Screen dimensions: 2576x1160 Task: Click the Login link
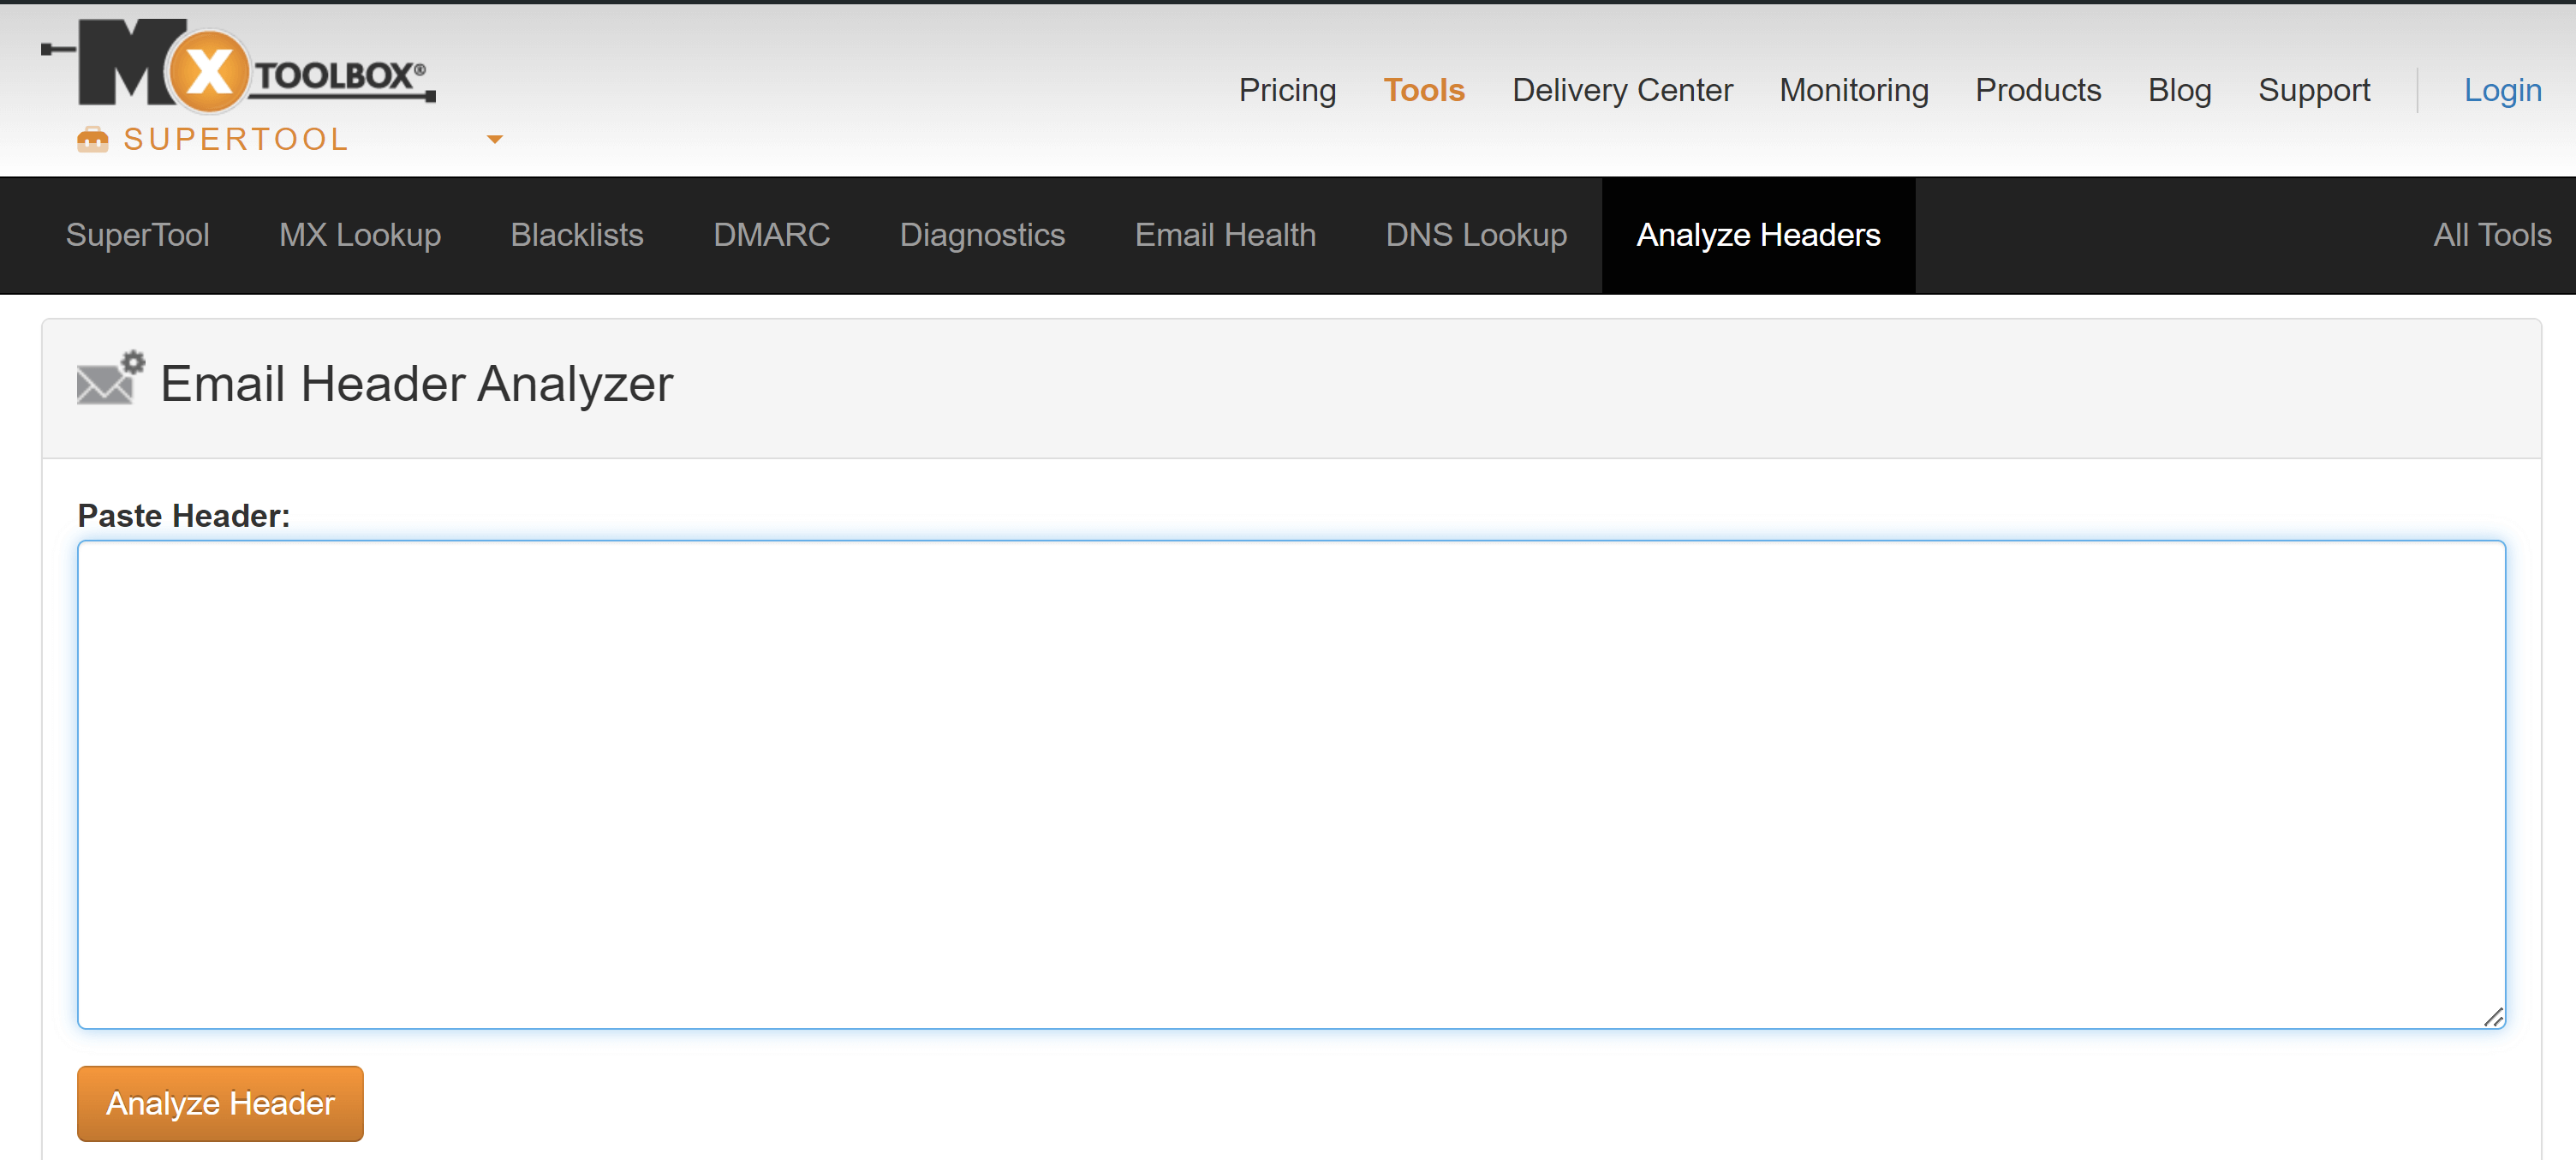tap(2502, 90)
